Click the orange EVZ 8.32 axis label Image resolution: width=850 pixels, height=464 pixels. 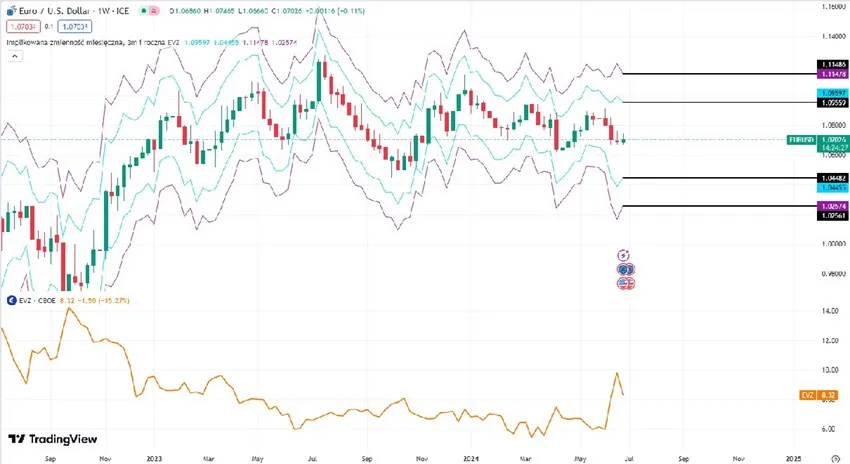(x=819, y=395)
